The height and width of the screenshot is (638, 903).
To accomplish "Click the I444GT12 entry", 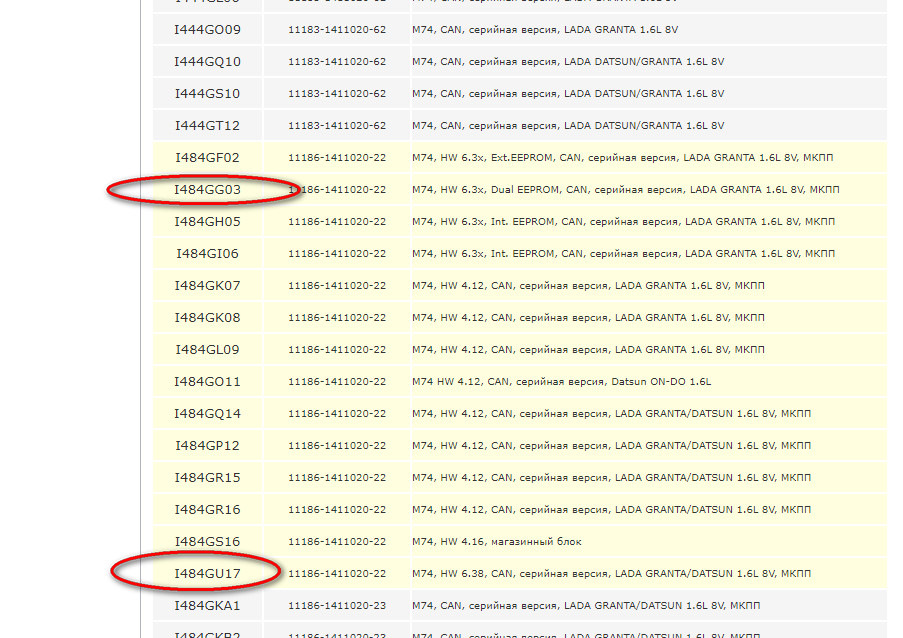I will [x=207, y=126].
